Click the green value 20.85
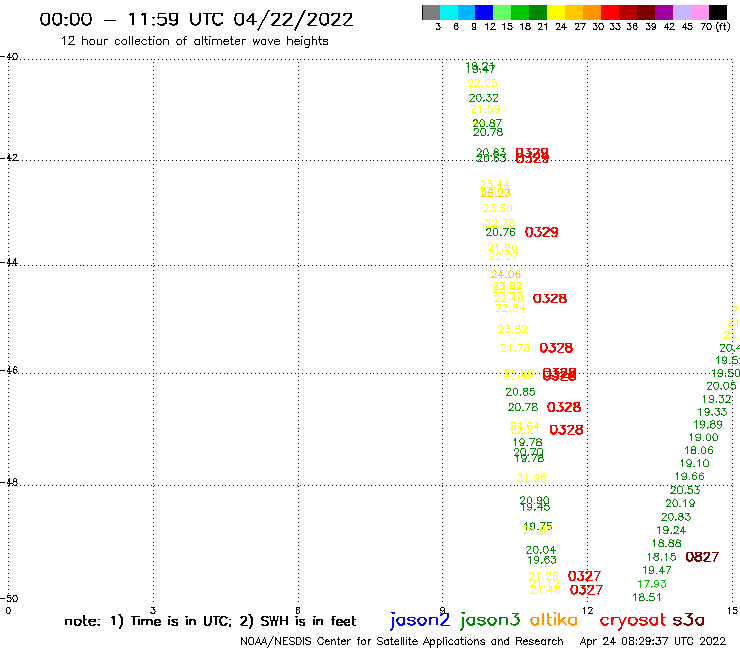 click(520, 392)
